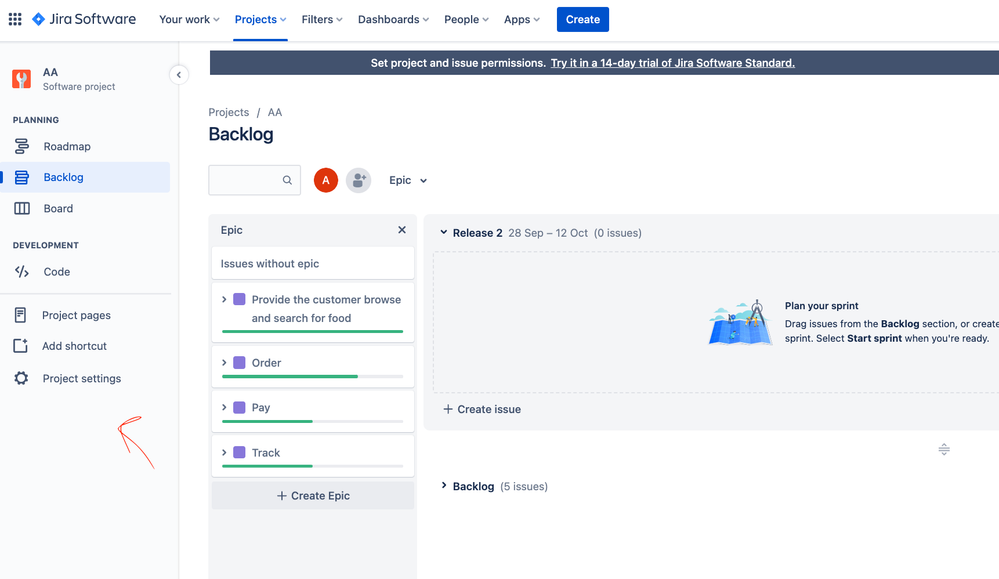Open the Your work menu

pos(189,19)
